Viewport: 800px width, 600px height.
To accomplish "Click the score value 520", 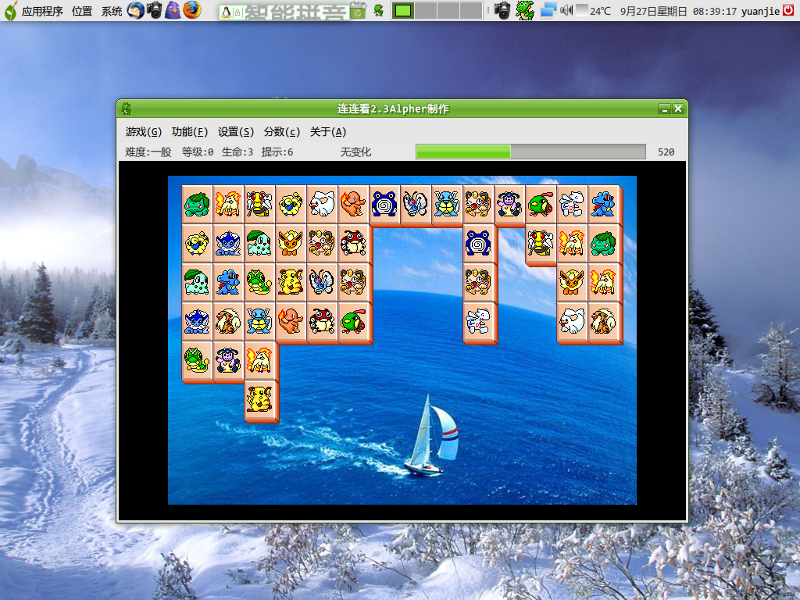I will (x=666, y=152).
